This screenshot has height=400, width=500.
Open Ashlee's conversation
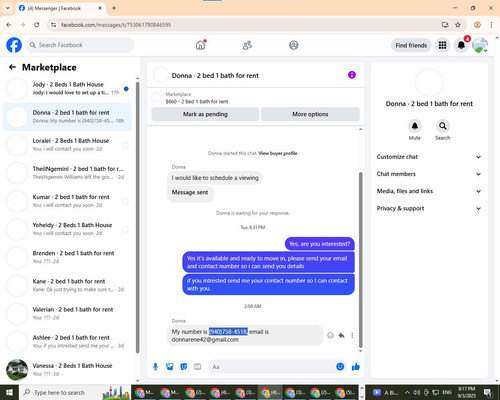[68, 342]
